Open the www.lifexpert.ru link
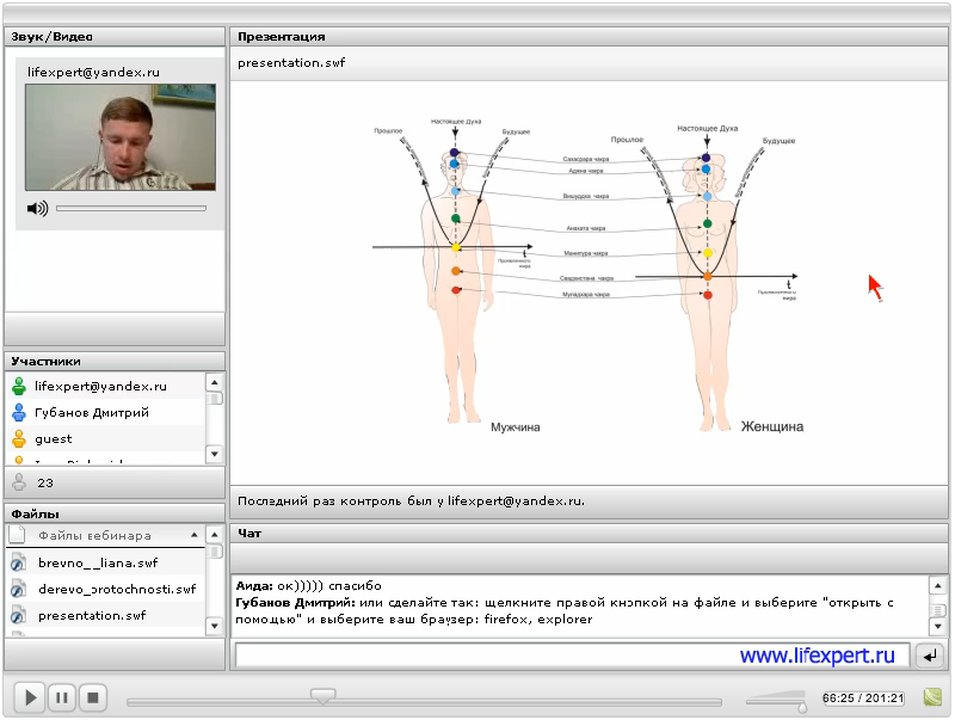This screenshot has height=720, width=955. [x=817, y=655]
